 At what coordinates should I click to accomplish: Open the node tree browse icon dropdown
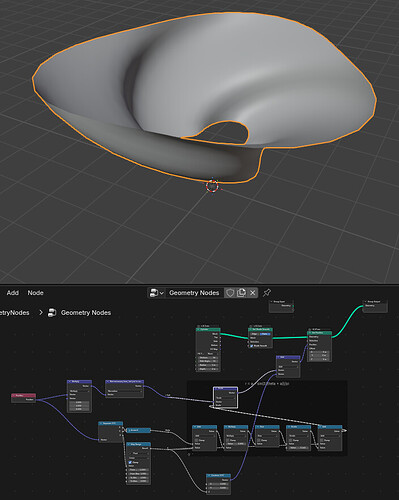[156, 293]
